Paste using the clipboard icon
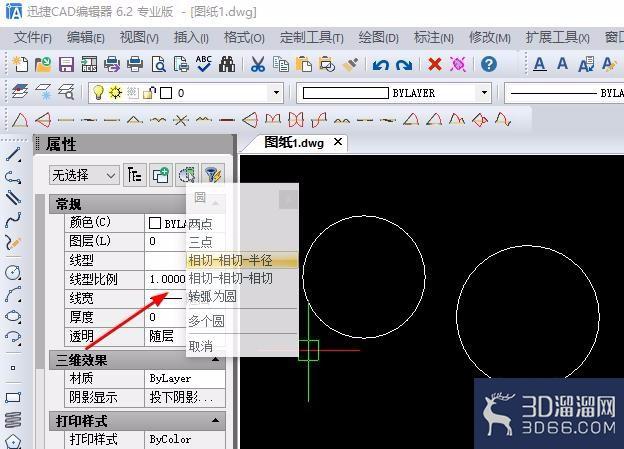624x449 pixels. point(304,64)
